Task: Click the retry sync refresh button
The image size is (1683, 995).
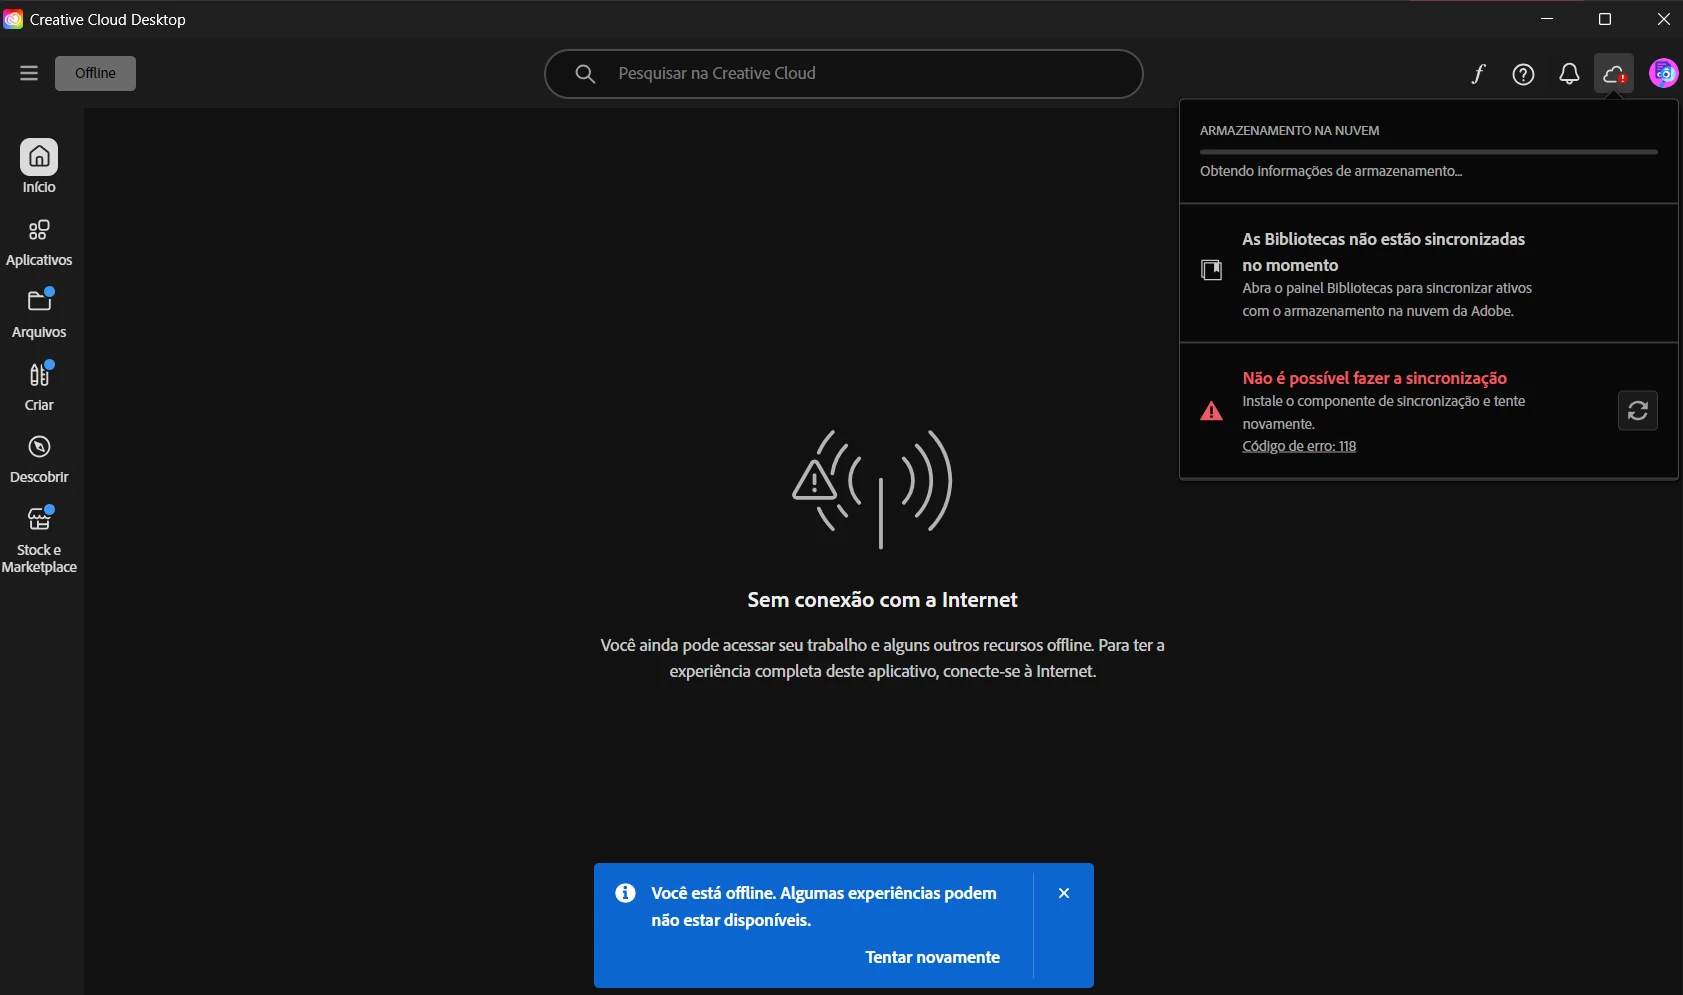Action: coord(1637,411)
